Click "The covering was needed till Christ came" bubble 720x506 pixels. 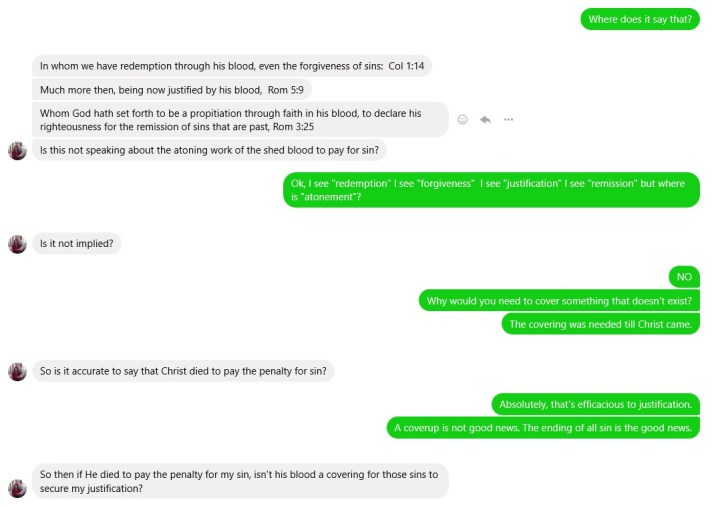tap(600, 324)
